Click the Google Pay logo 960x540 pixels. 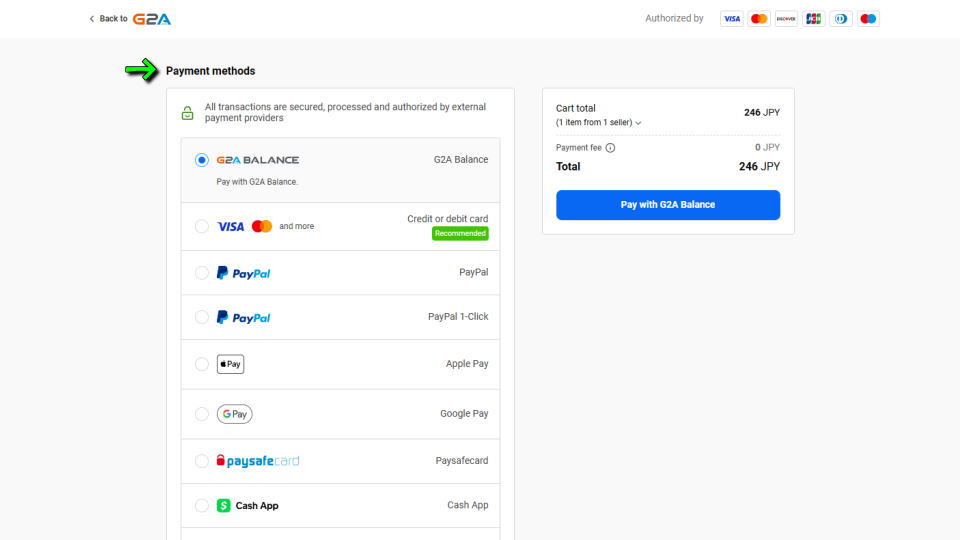(x=234, y=414)
